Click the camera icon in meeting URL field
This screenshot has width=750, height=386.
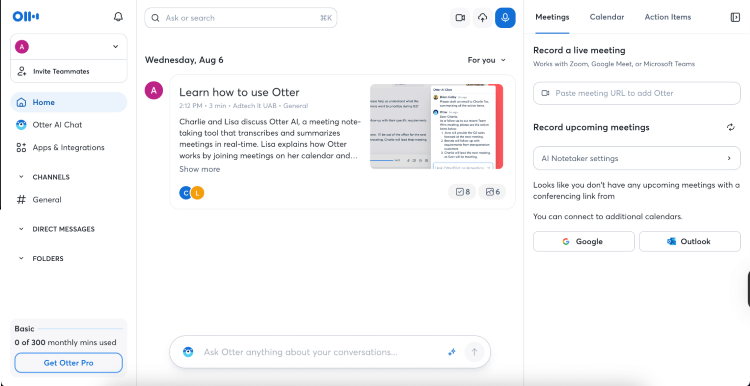tap(545, 93)
